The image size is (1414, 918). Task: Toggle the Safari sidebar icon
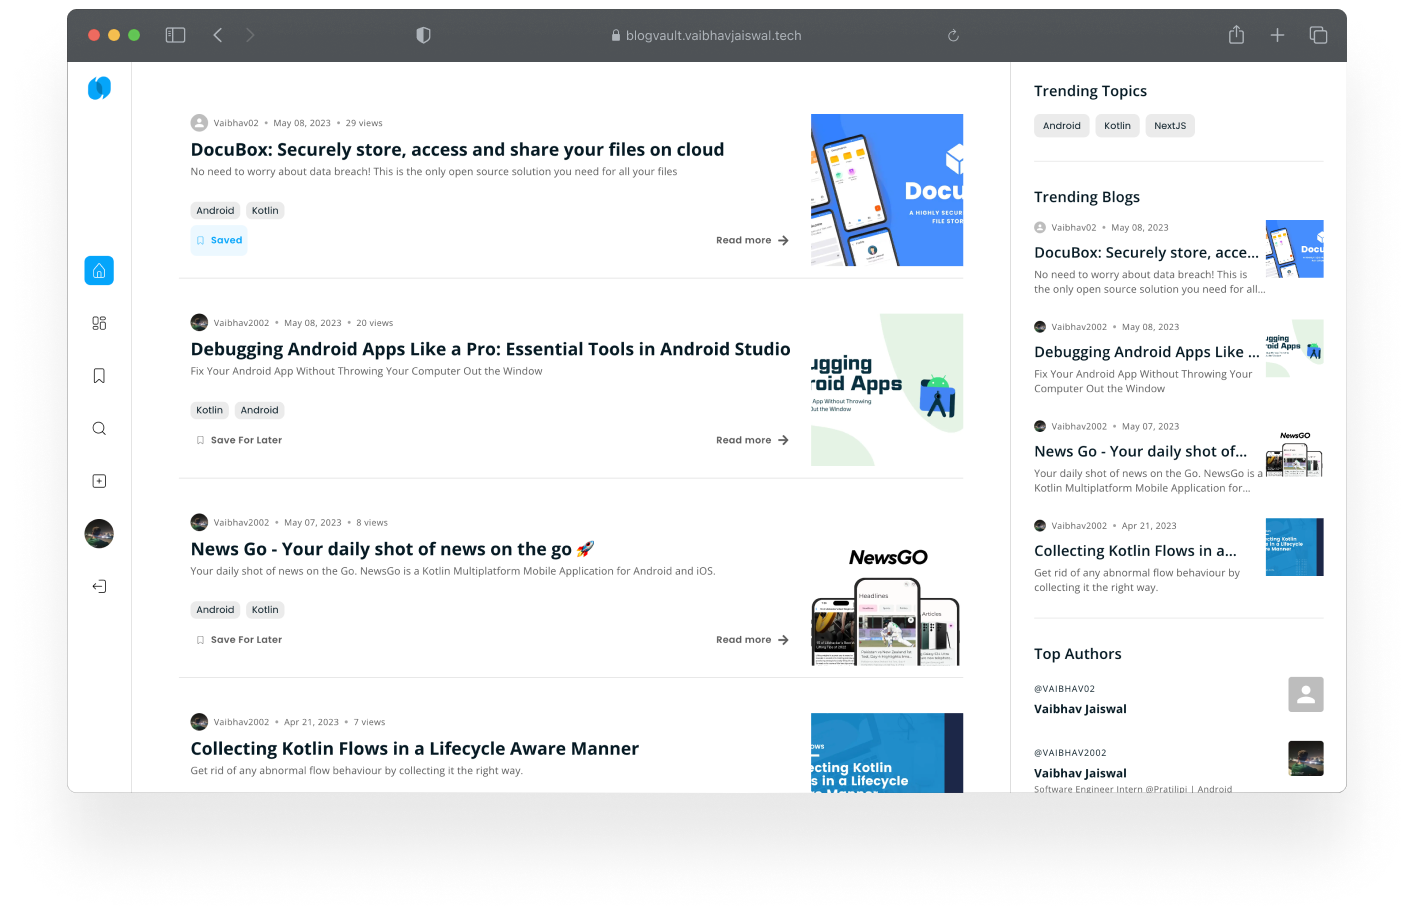pyautogui.click(x=176, y=35)
